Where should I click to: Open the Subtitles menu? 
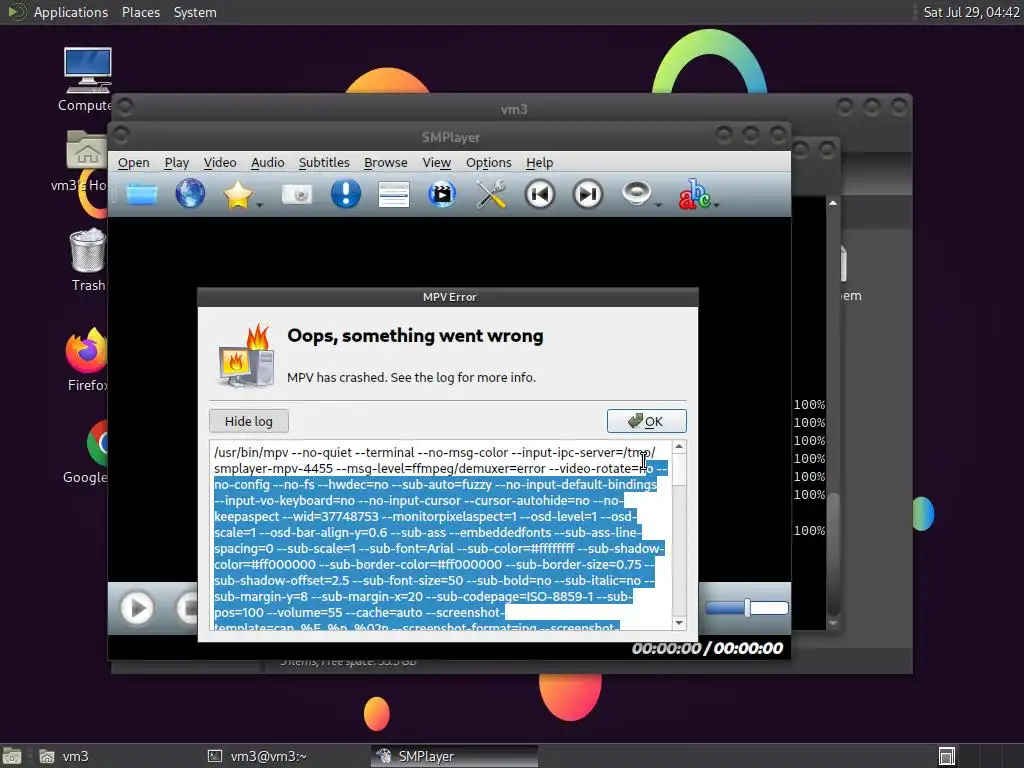click(324, 163)
